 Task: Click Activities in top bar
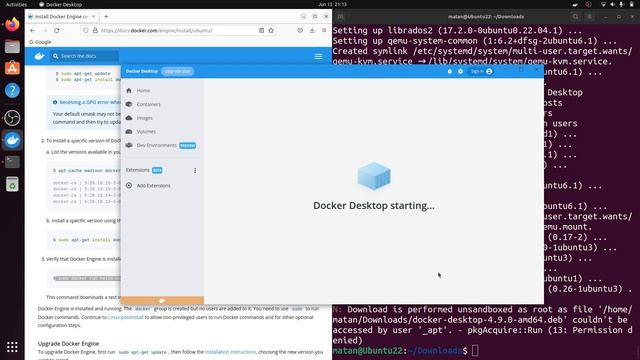click(16, 4)
